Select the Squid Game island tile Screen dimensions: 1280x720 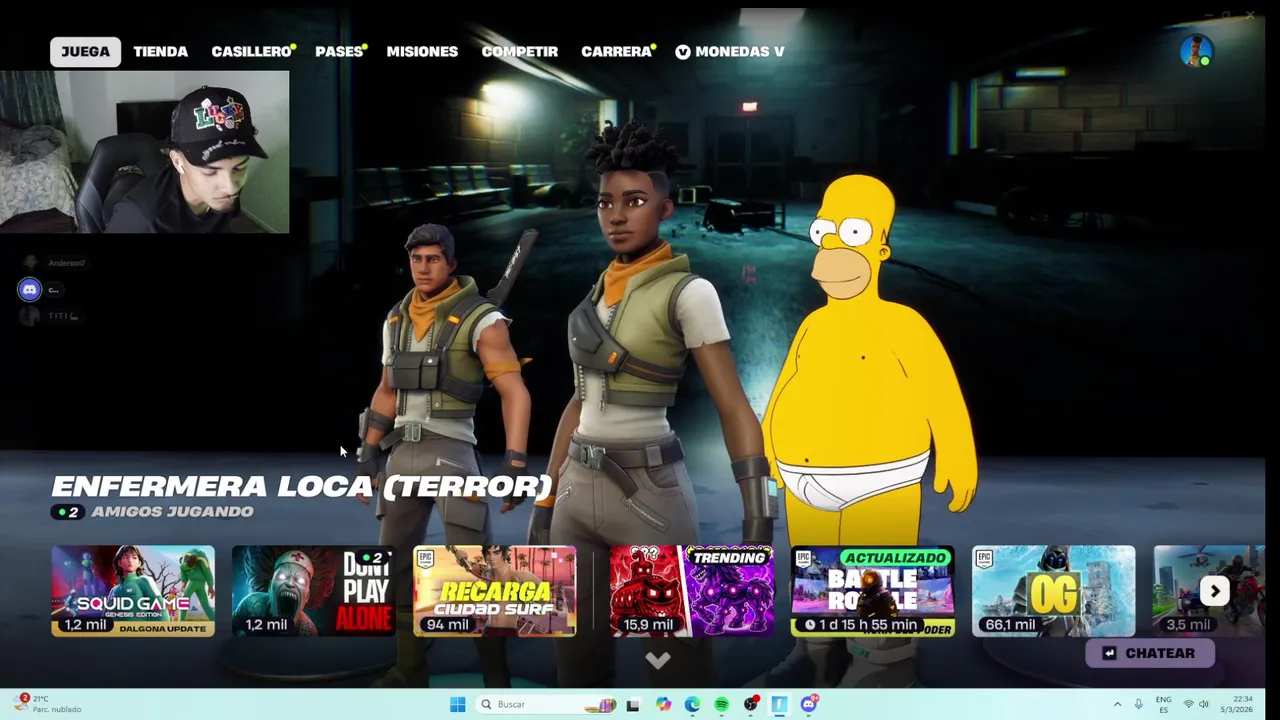tap(133, 591)
